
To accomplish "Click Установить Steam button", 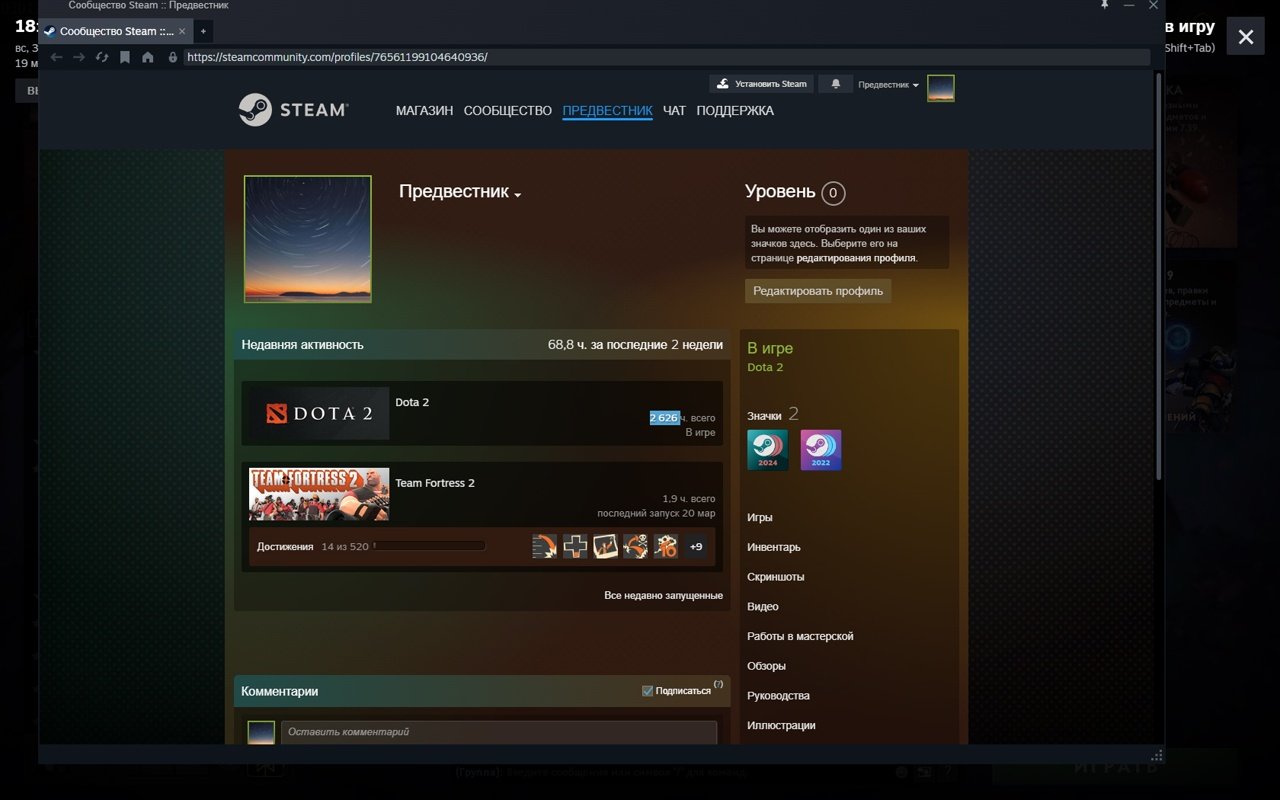I will (761, 84).
